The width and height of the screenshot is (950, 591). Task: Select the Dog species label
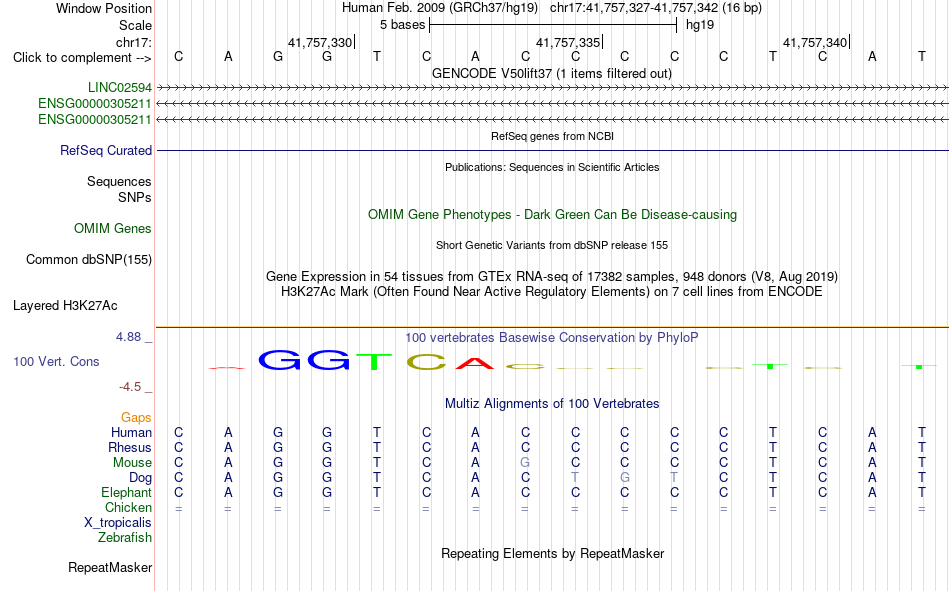[x=141, y=478]
